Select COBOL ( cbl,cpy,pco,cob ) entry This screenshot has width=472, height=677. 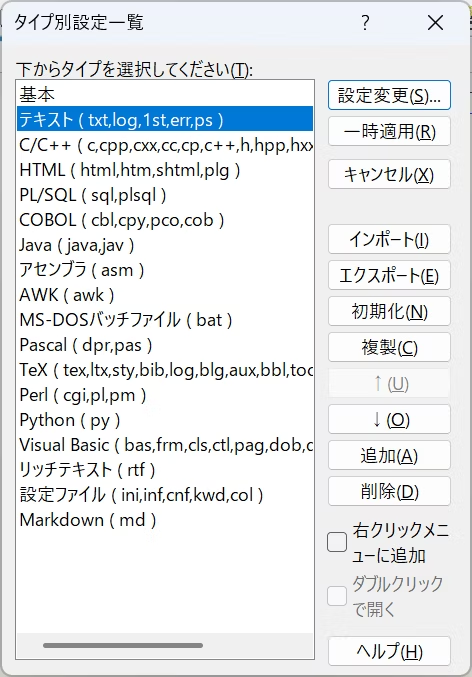(165, 220)
